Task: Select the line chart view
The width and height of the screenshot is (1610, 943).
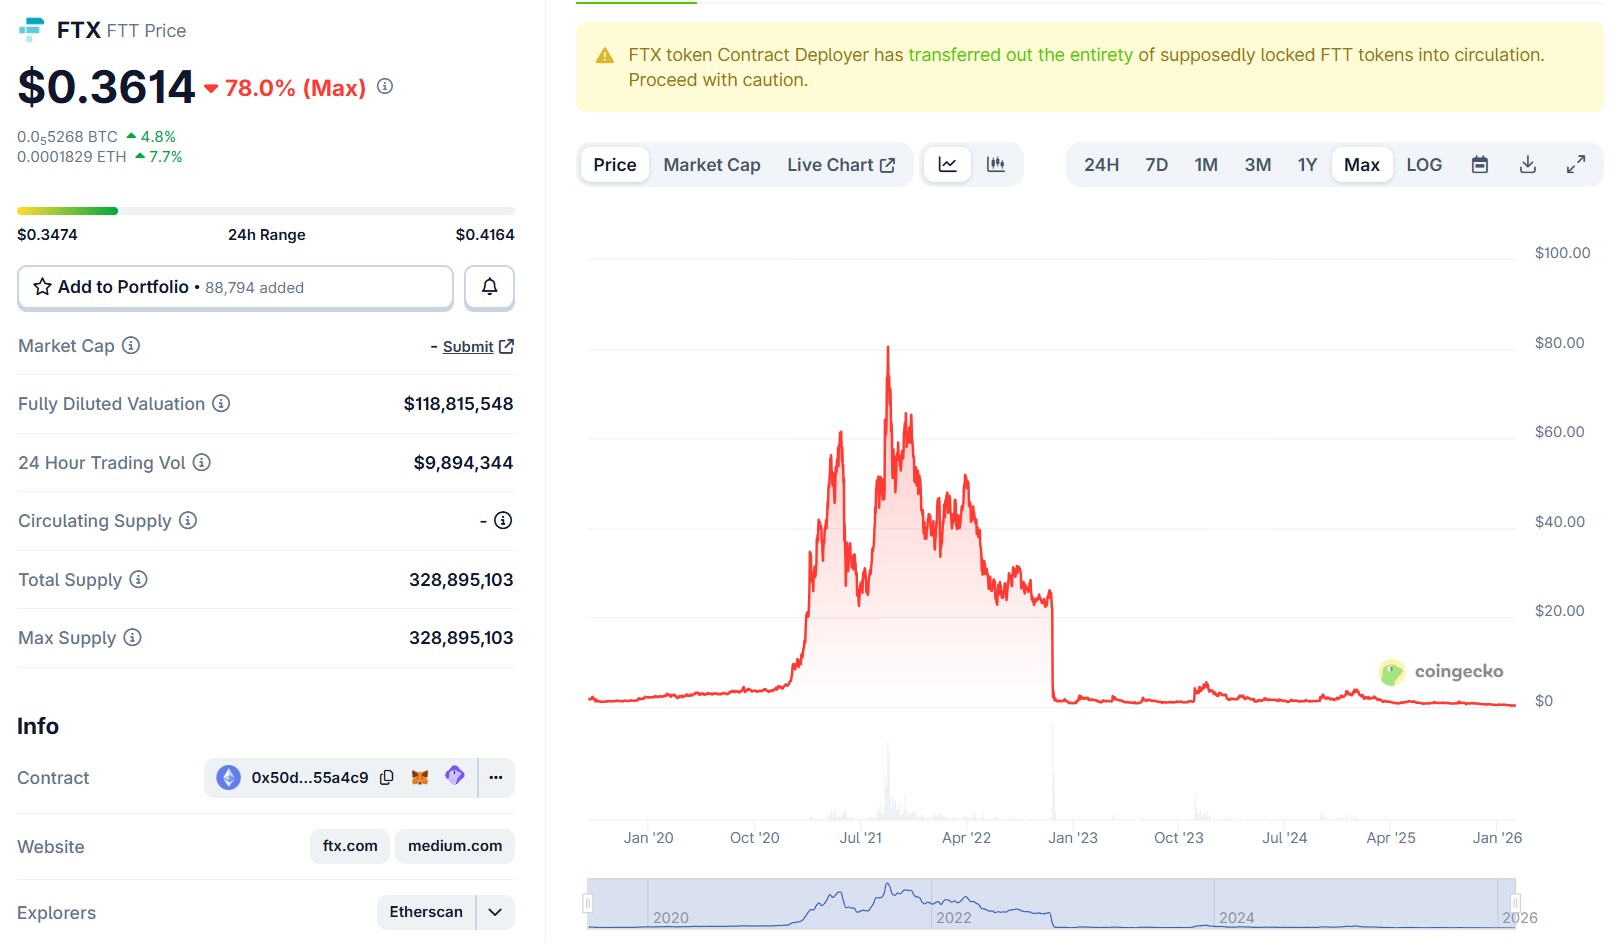Action: pyautogui.click(x=947, y=165)
